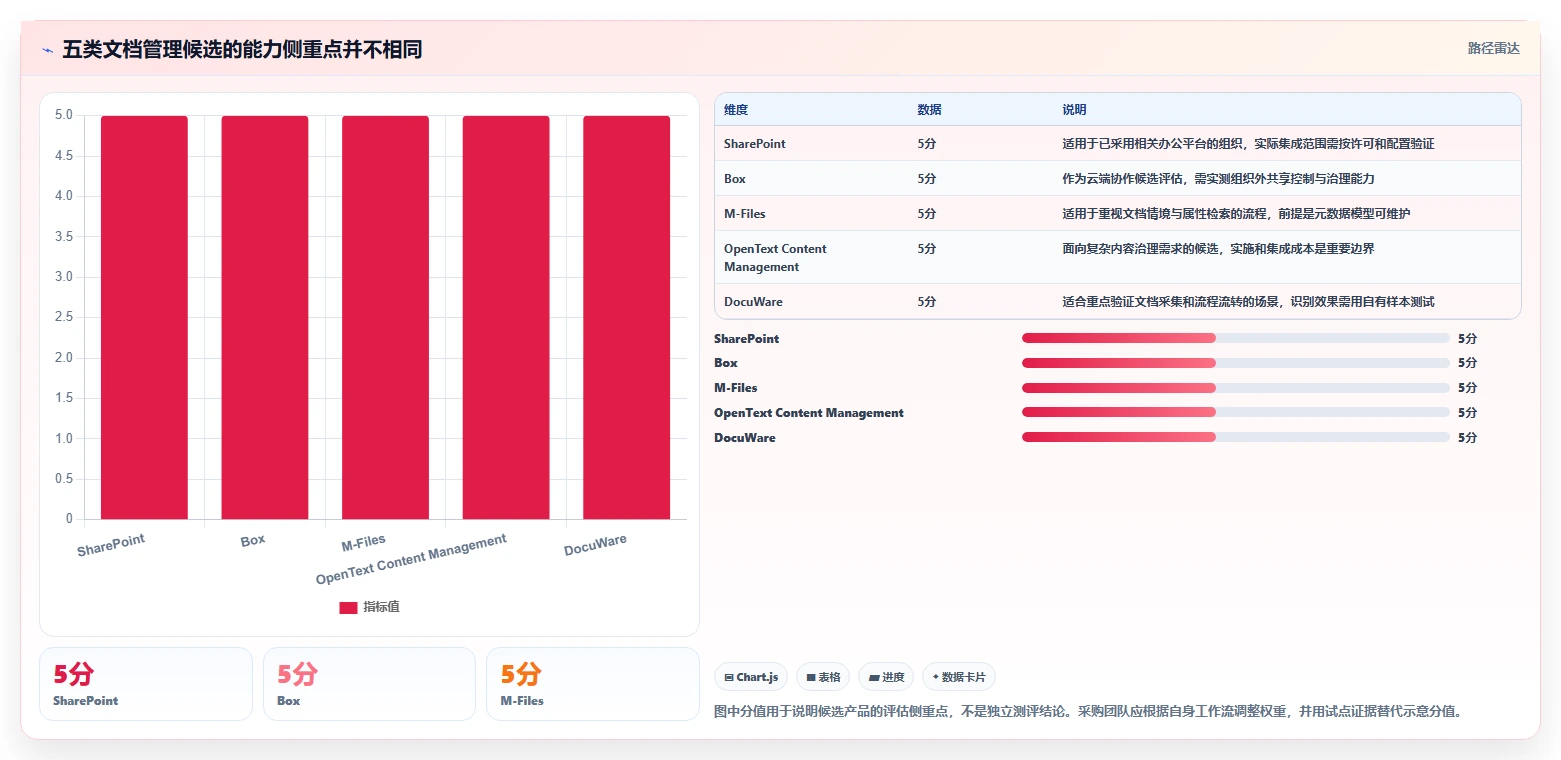This screenshot has width=1561, height=760.
Task: Click the 维度 column header
Action: pyautogui.click(x=736, y=110)
